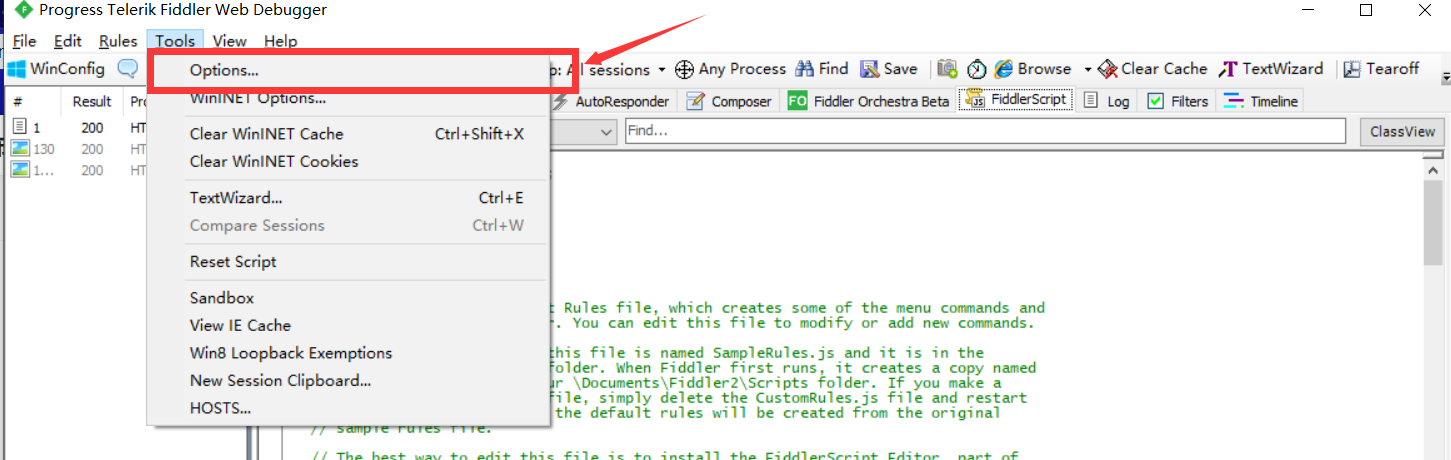Screen dimensions: 1451x460
Task: Click the Clear Cache icon
Action: tap(1107, 69)
